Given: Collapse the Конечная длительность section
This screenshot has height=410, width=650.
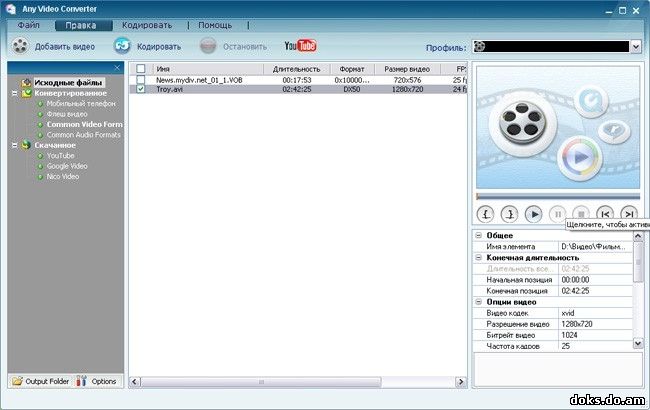Looking at the screenshot, I should tap(478, 257).
